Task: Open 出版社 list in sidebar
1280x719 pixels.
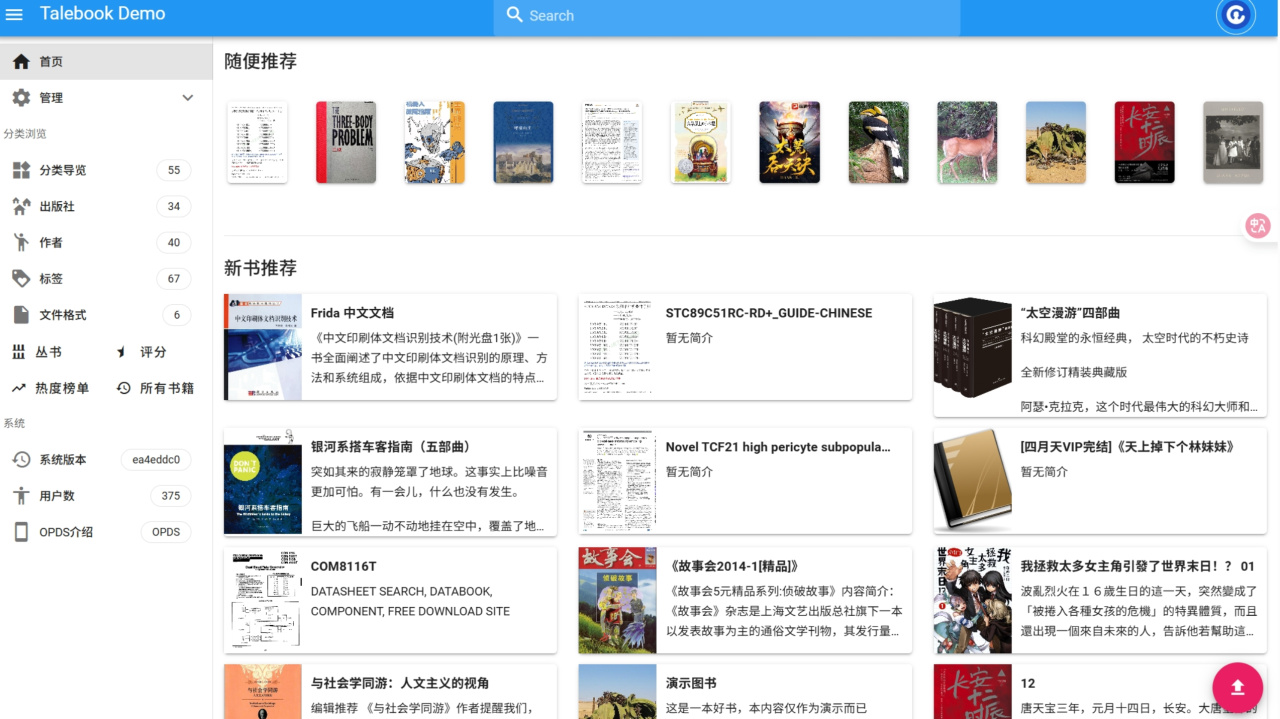Action: tap(106, 207)
